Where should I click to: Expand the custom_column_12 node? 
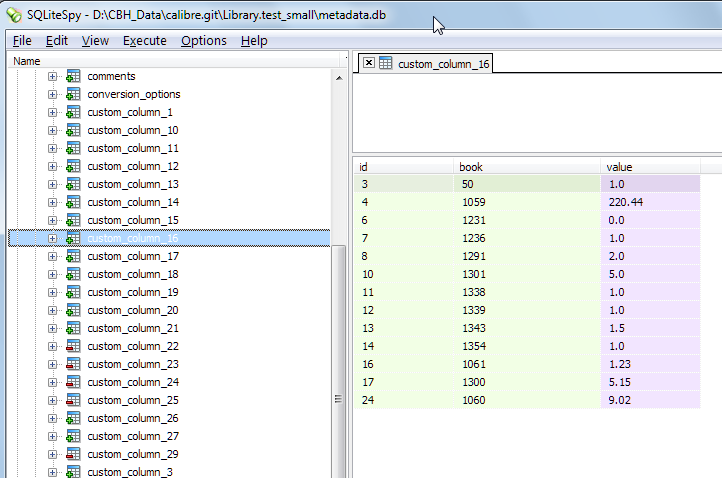(x=52, y=166)
